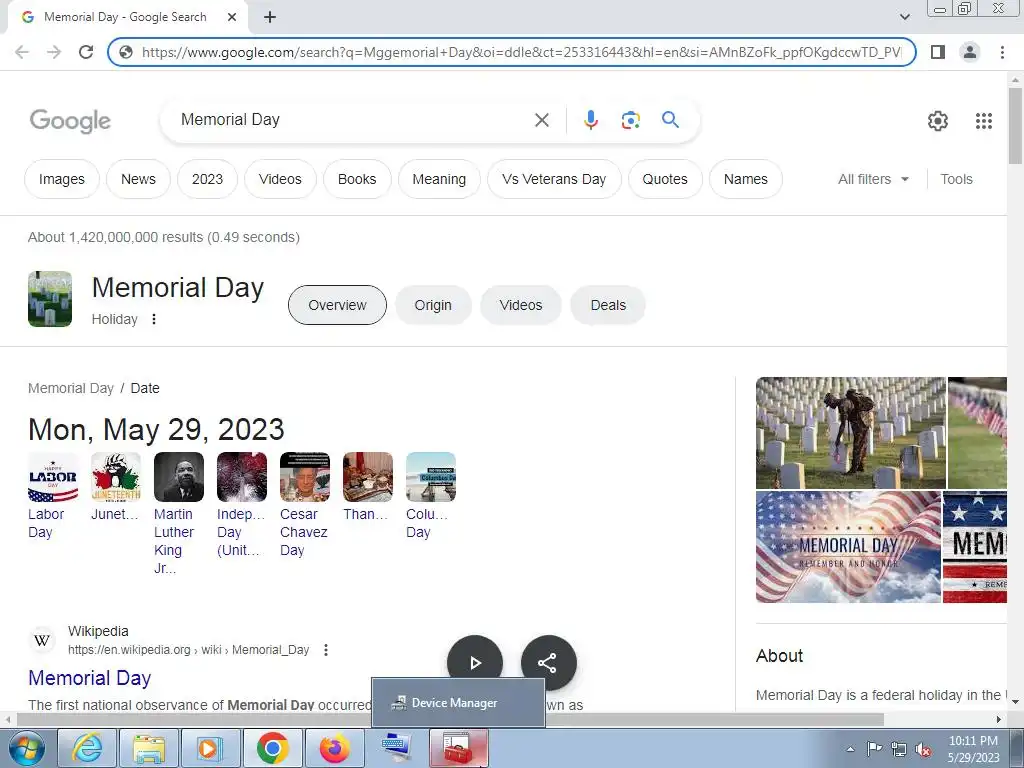The height and width of the screenshot is (768, 1024).
Task: Select the Origin knowledge panel tab
Action: point(433,305)
